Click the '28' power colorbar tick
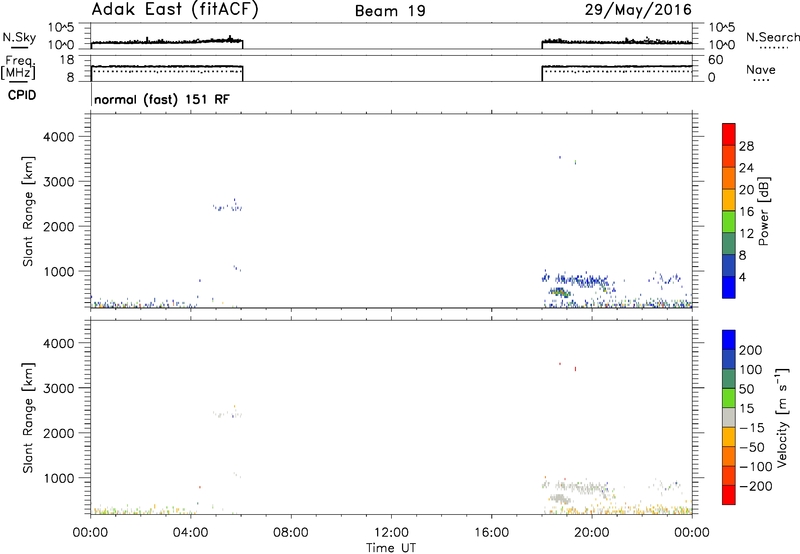The width and height of the screenshot is (800, 554). click(x=746, y=146)
